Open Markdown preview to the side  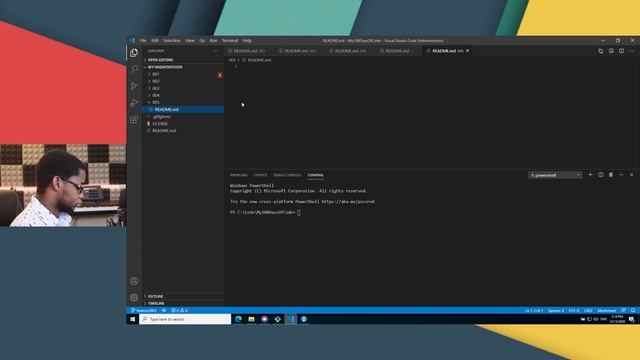click(x=611, y=51)
